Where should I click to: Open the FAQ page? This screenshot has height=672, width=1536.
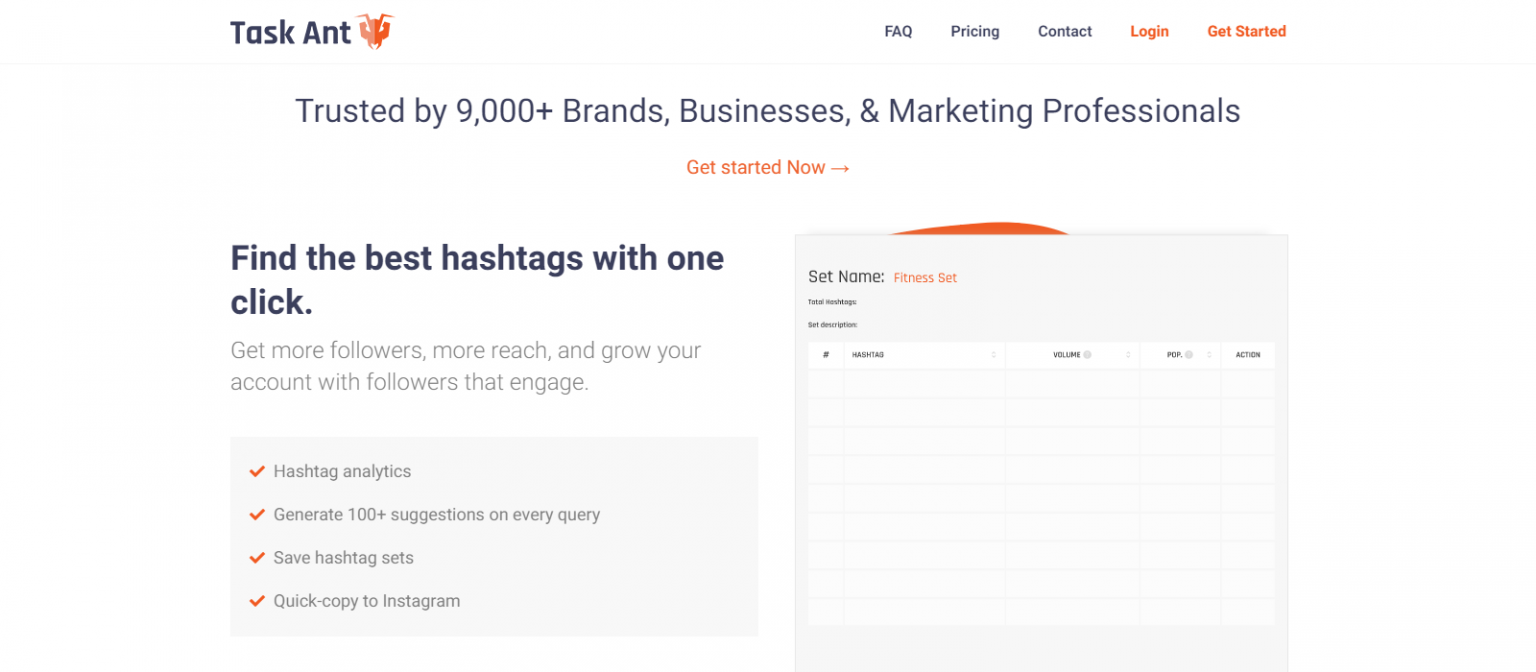click(898, 31)
